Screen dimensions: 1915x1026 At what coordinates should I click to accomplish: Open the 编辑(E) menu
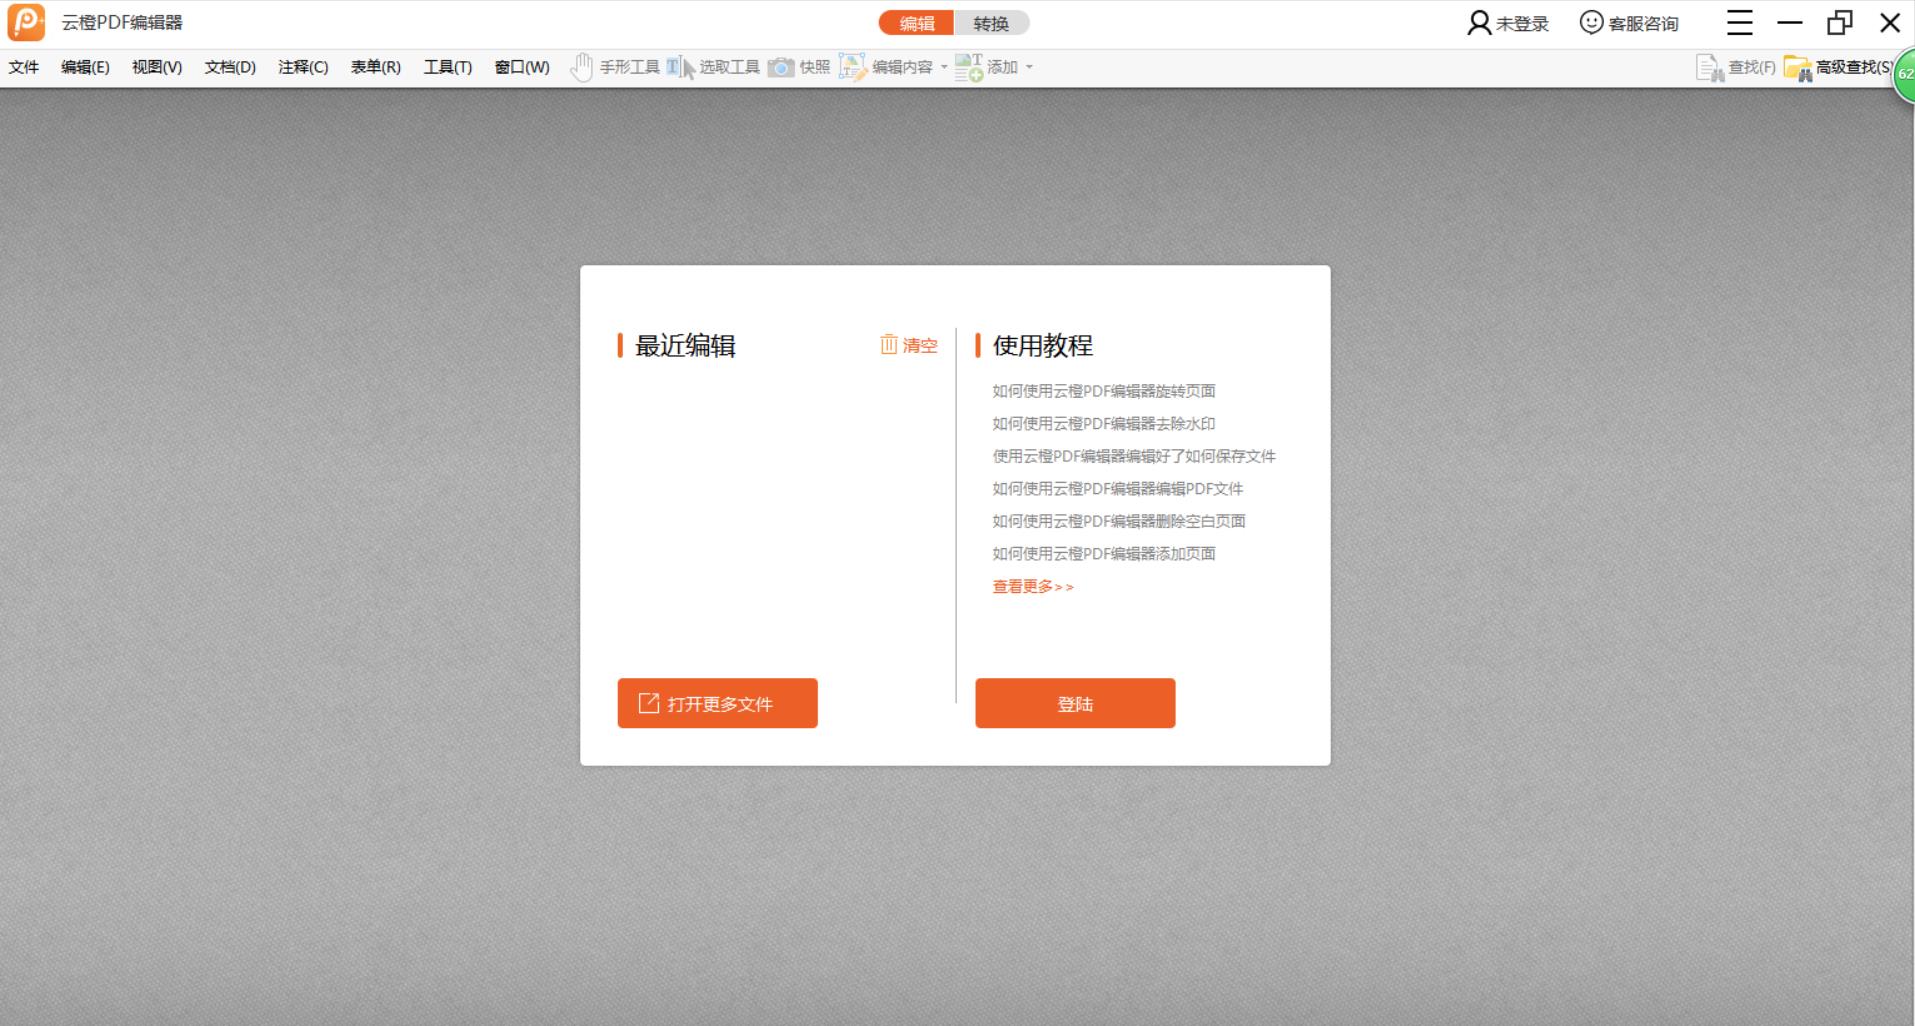(x=85, y=67)
